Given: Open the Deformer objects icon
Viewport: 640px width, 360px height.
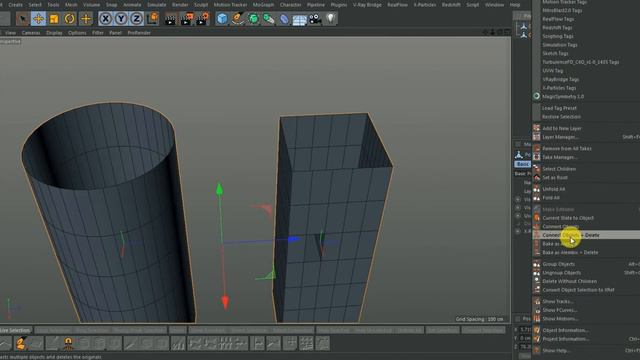Looking at the screenshot, I should (x=284, y=19).
